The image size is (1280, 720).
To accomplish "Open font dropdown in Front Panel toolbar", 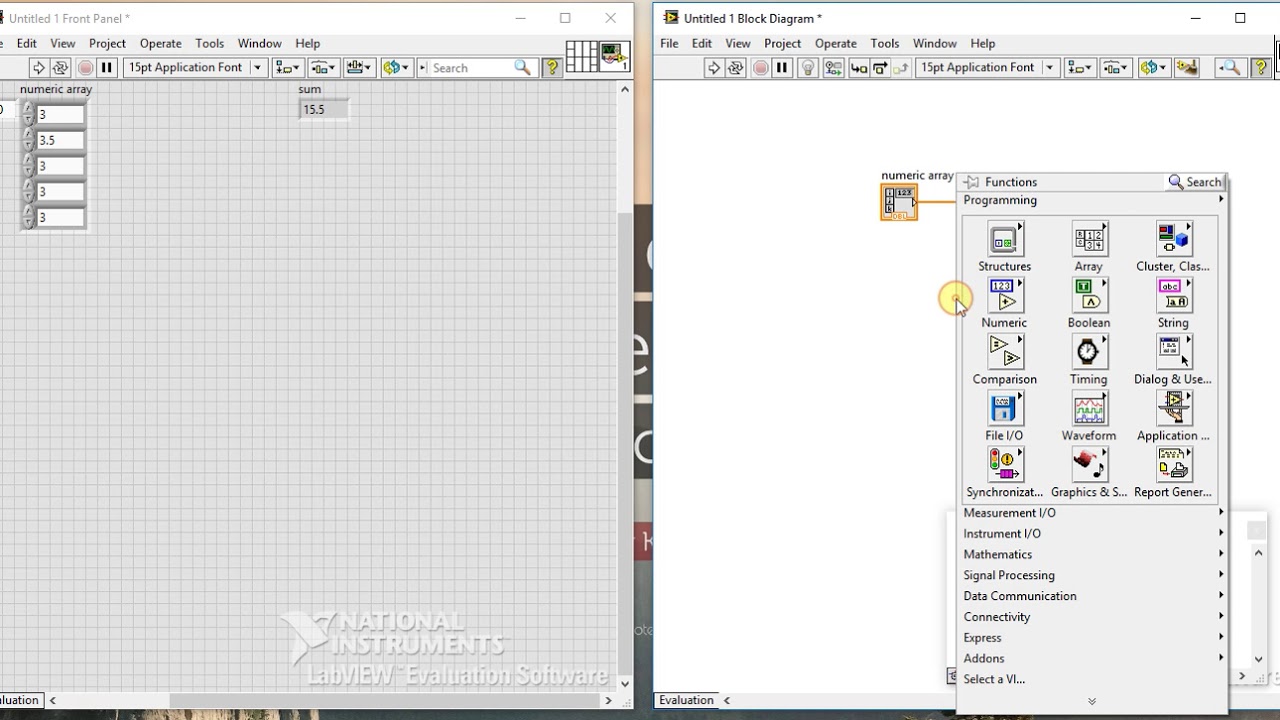I will (x=194, y=68).
